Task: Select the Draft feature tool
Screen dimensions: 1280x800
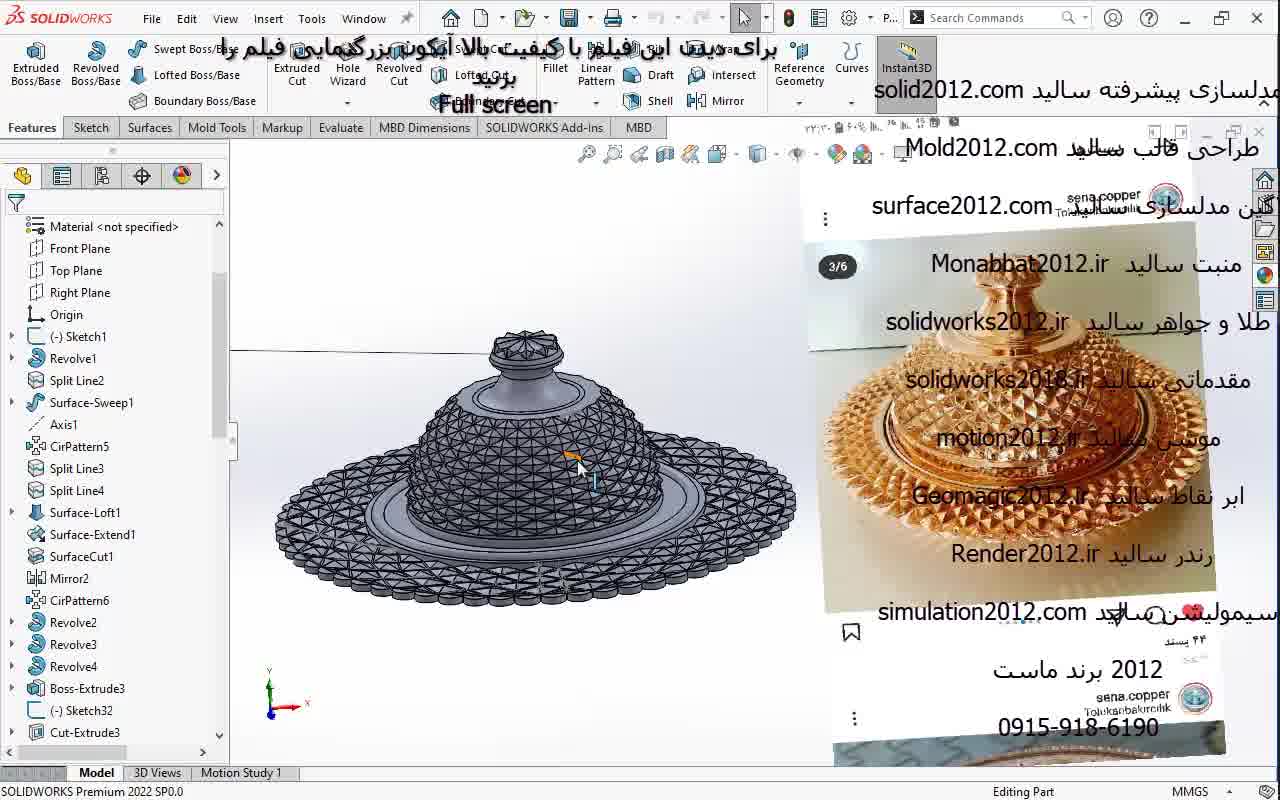Action: pyautogui.click(x=648, y=75)
